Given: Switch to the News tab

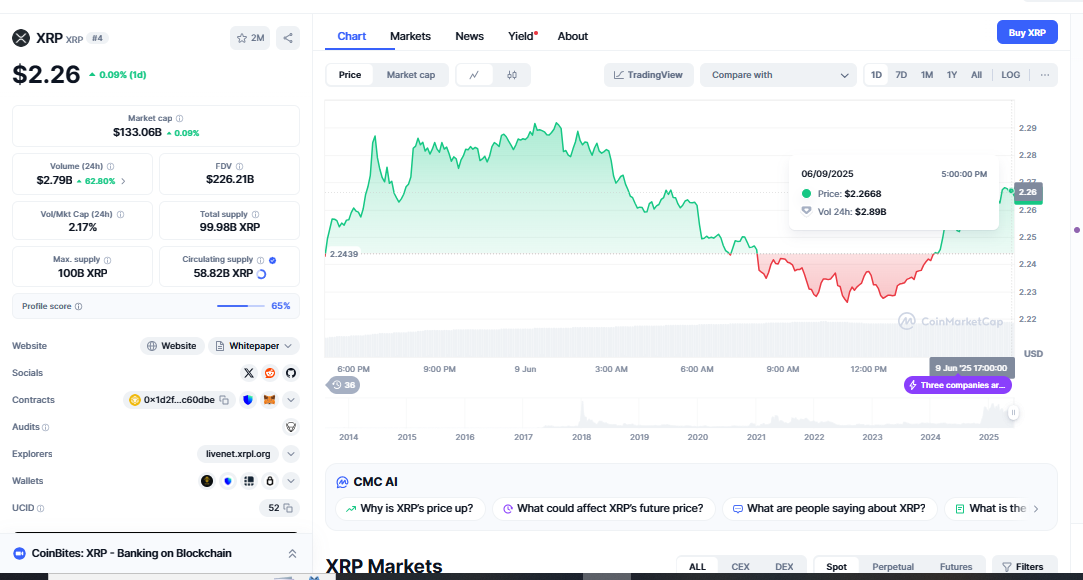Looking at the screenshot, I should 470,36.
